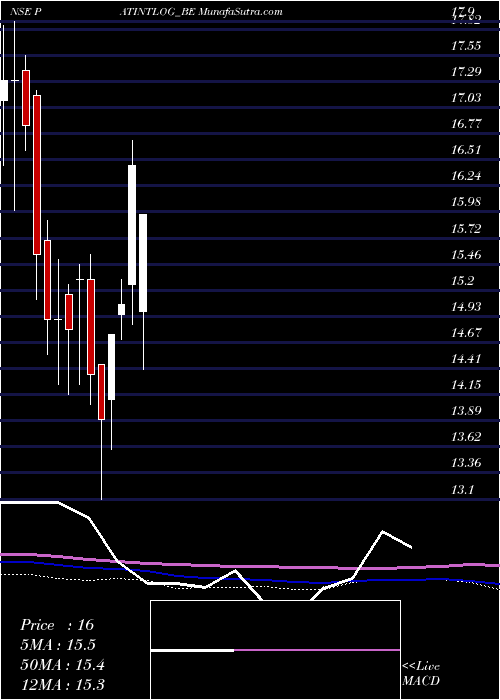Click the 14.93 price axis label
The width and height of the screenshot is (500, 700).
pos(466,306)
